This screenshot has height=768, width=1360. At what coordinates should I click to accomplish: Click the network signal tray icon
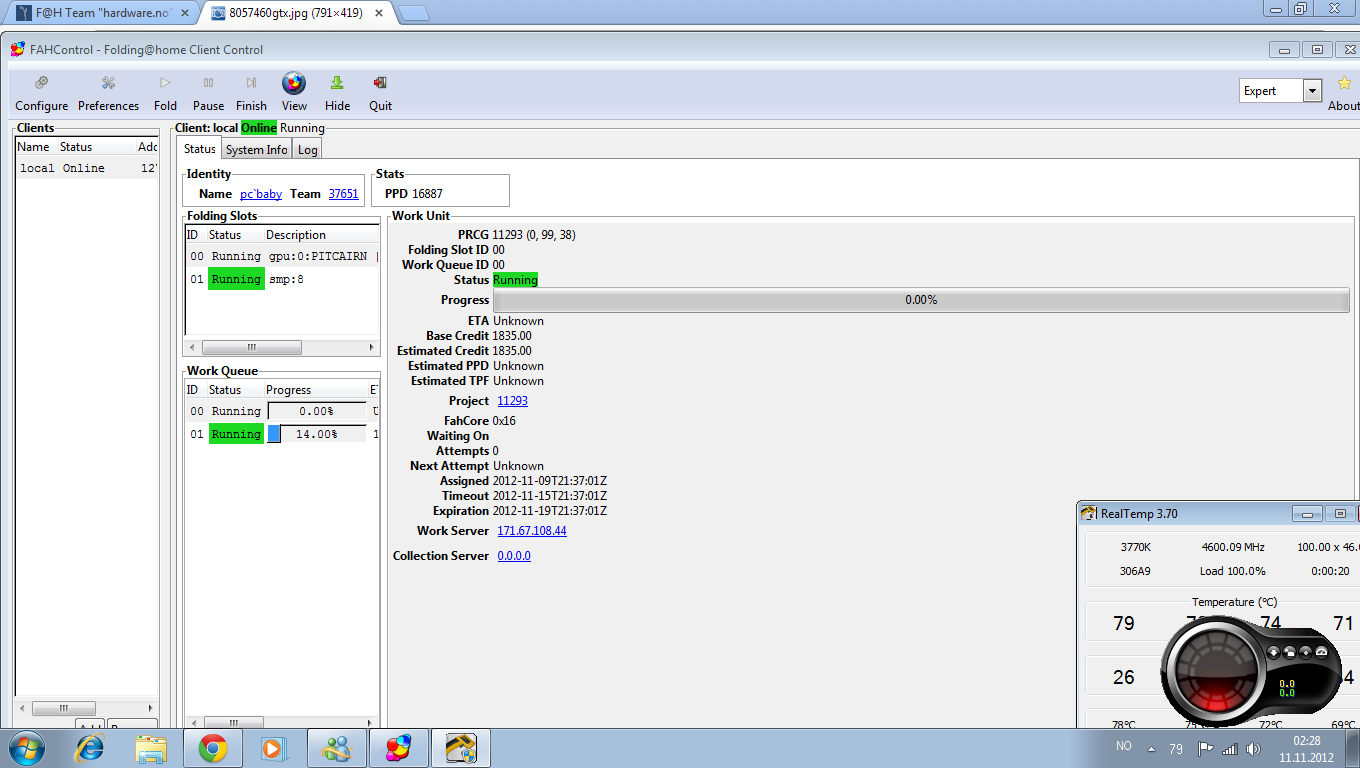(1229, 748)
